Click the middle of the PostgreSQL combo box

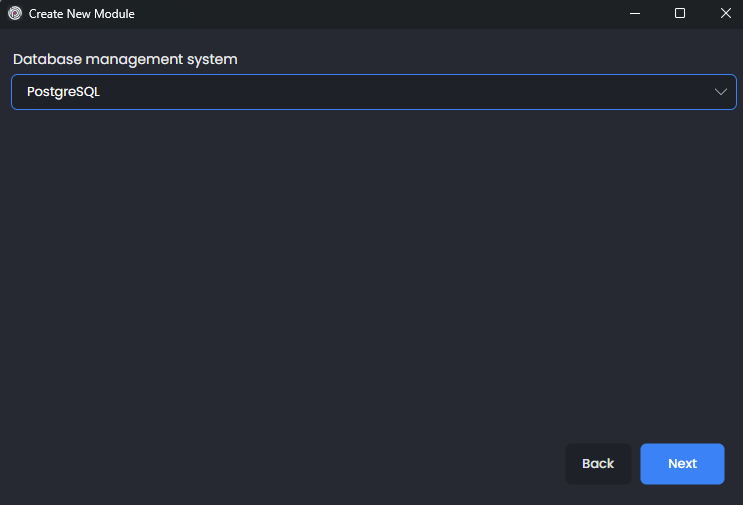click(373, 92)
